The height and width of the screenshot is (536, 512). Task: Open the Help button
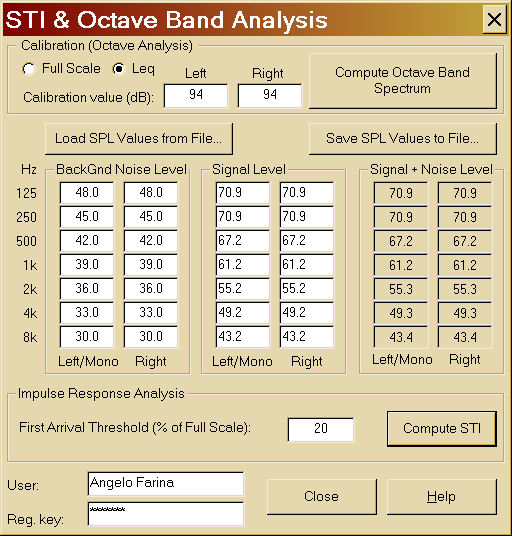pyautogui.click(x=442, y=496)
